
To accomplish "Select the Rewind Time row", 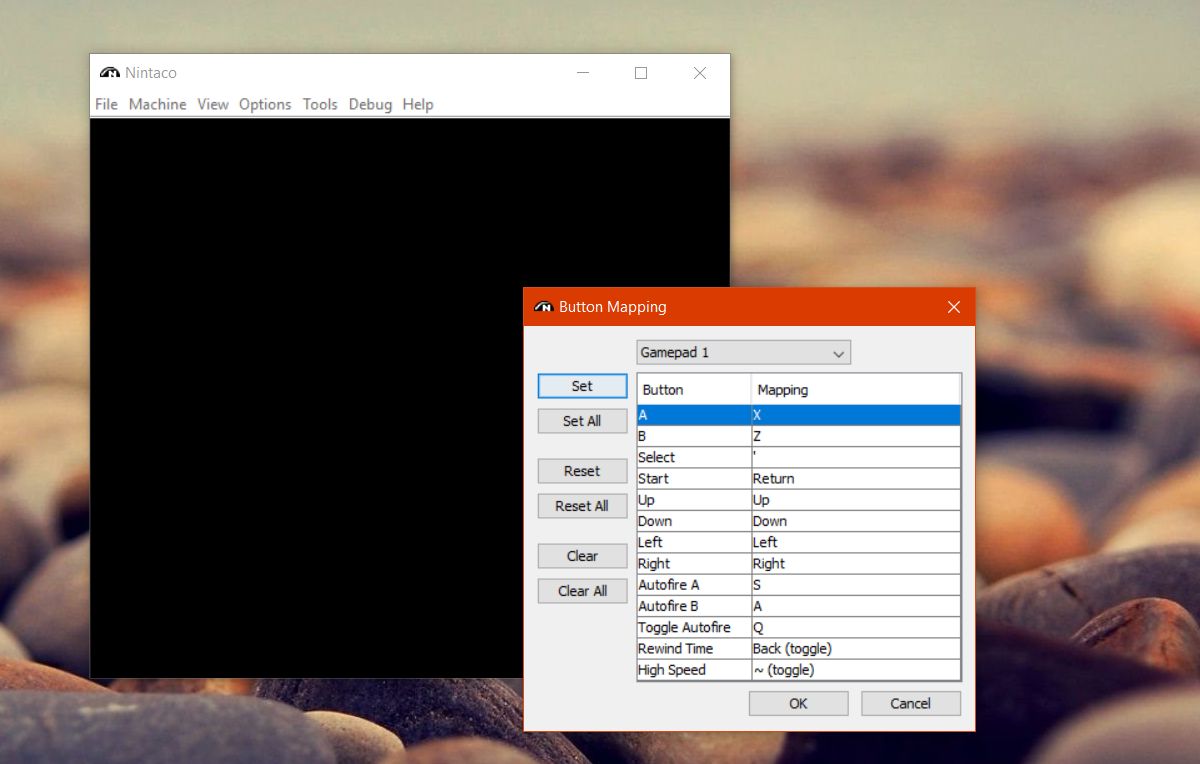I will point(799,649).
